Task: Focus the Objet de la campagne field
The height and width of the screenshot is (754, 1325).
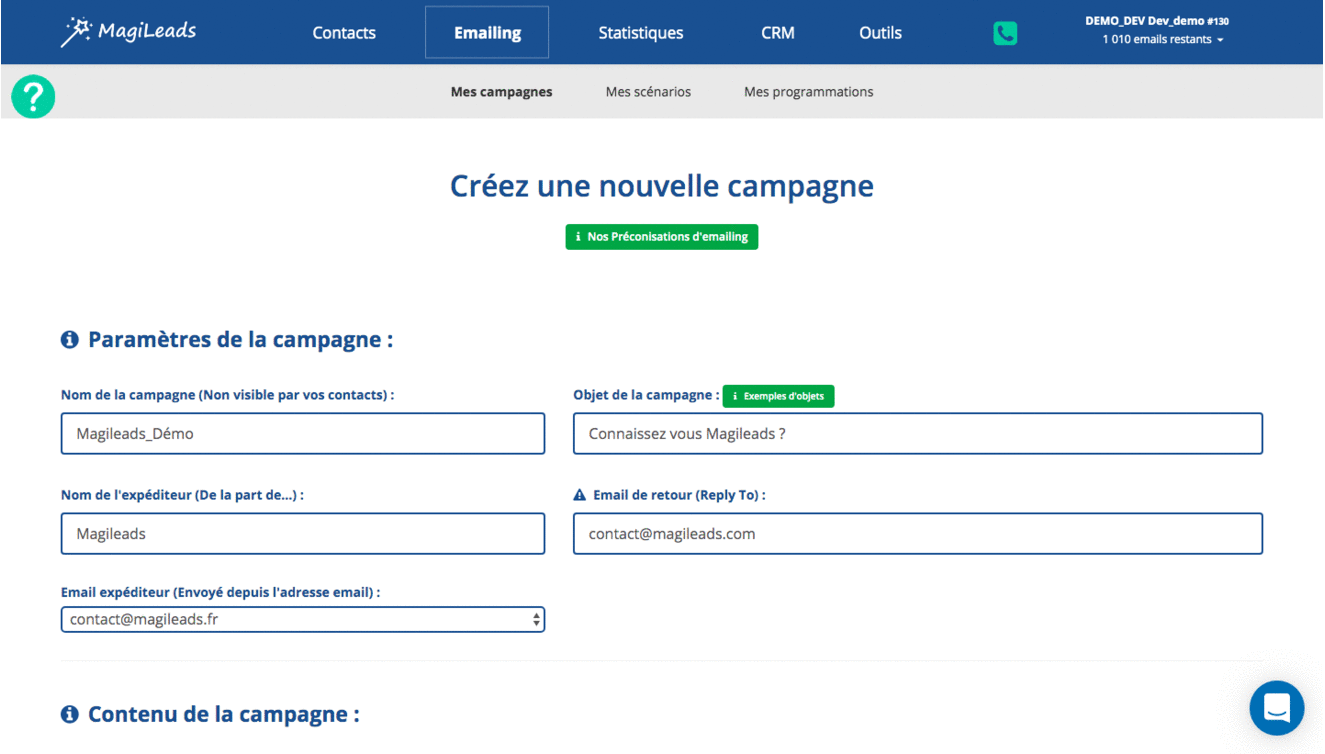Action: [x=918, y=434]
